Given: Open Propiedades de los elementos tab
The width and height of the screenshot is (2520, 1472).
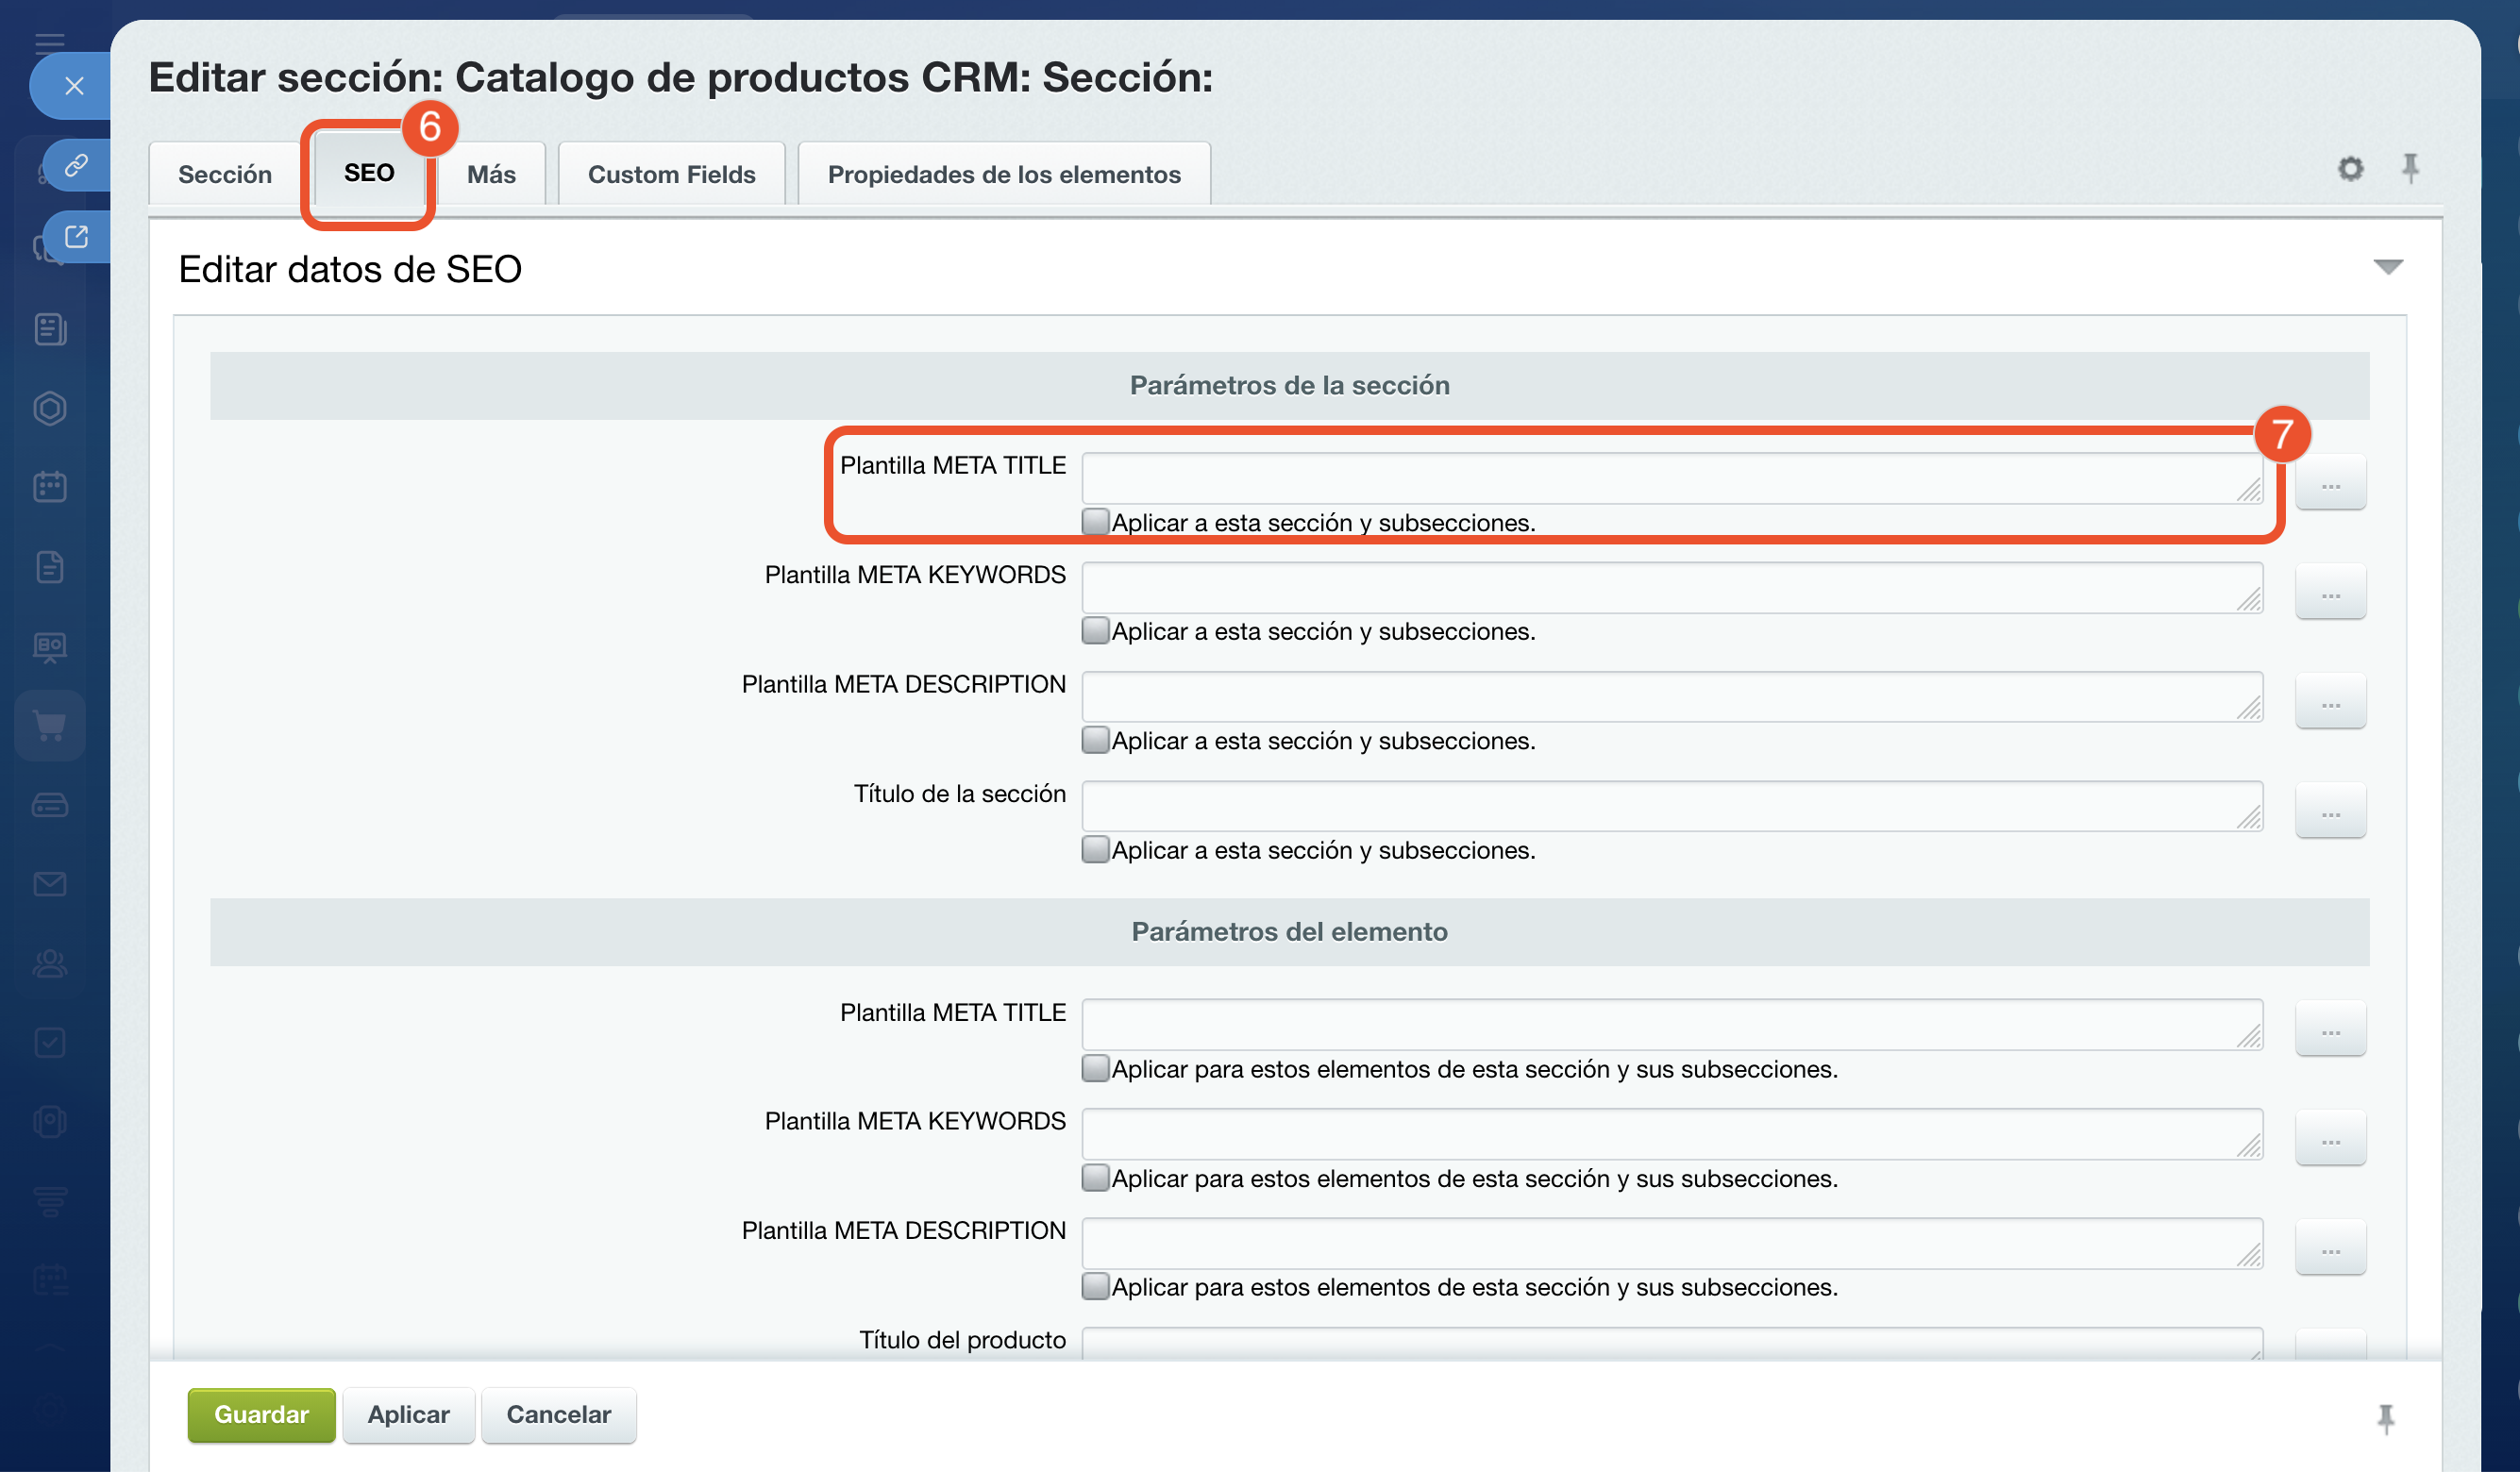Looking at the screenshot, I should (1003, 174).
